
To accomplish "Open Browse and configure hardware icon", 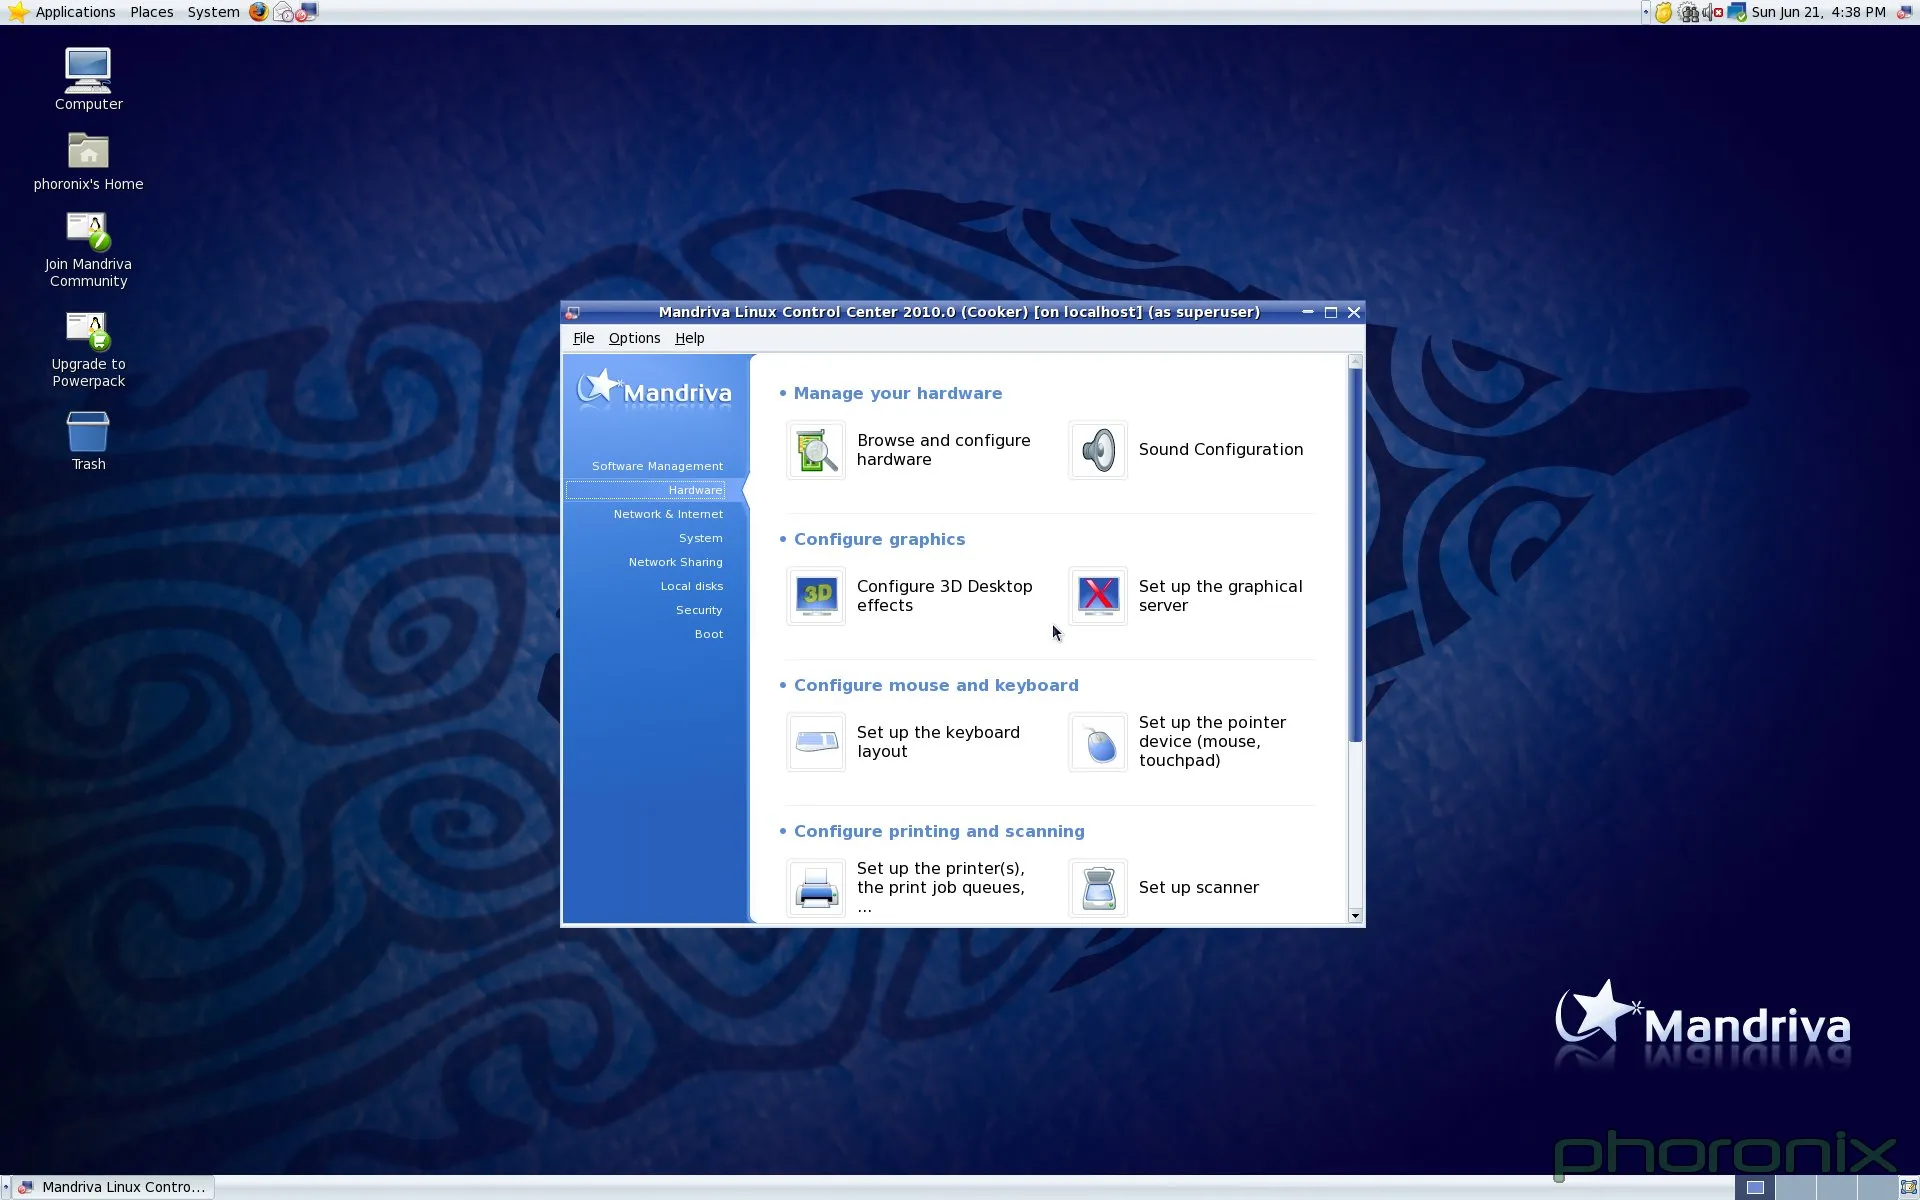I will tap(816, 451).
